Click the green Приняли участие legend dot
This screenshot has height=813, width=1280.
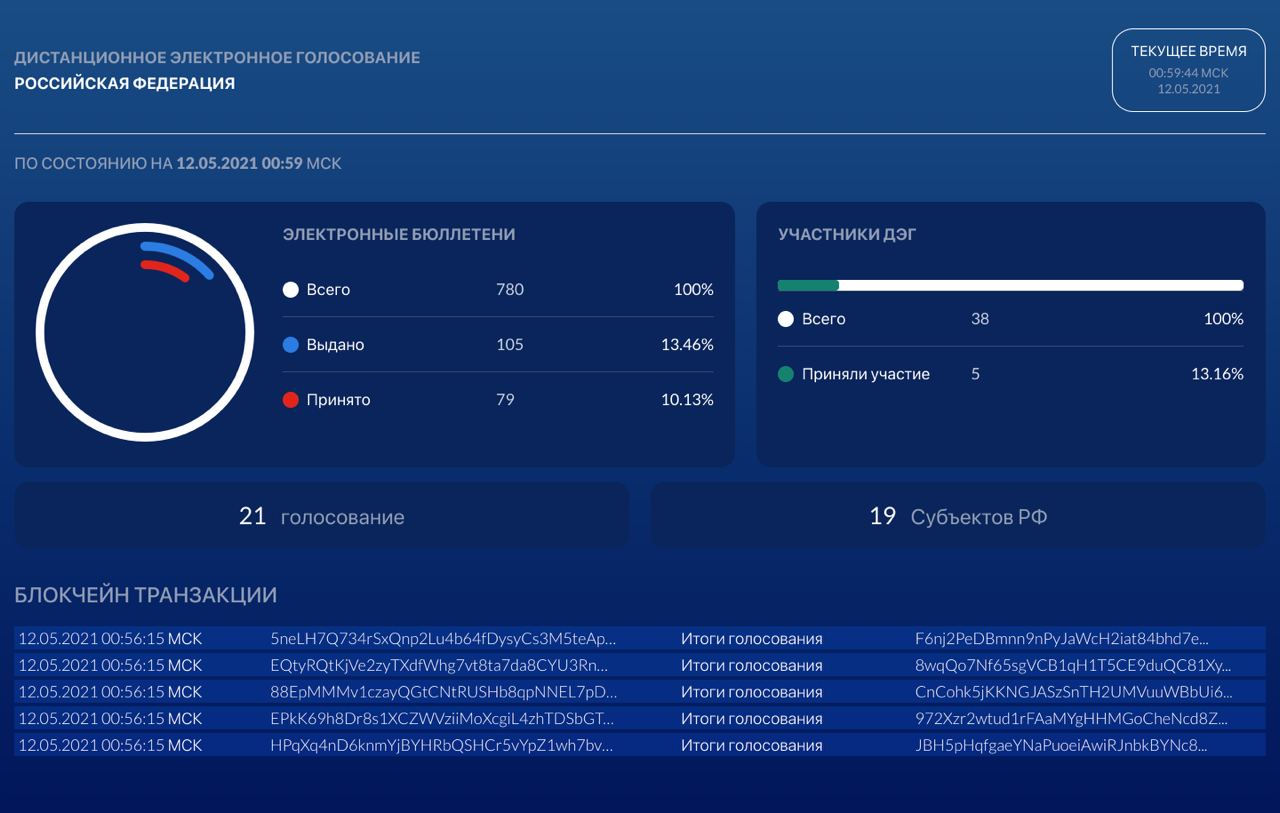786,374
